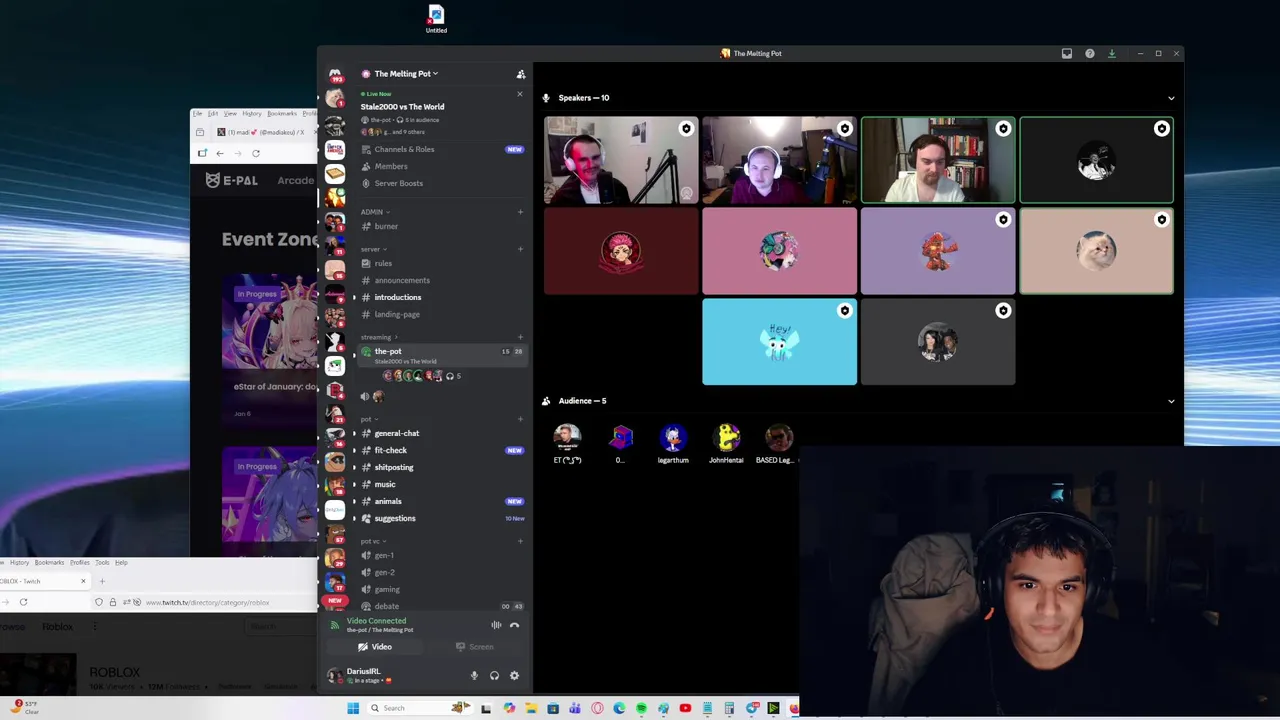Reload page in the Twitch browser window
Screen dimensions: 1280x720
pos(23,602)
